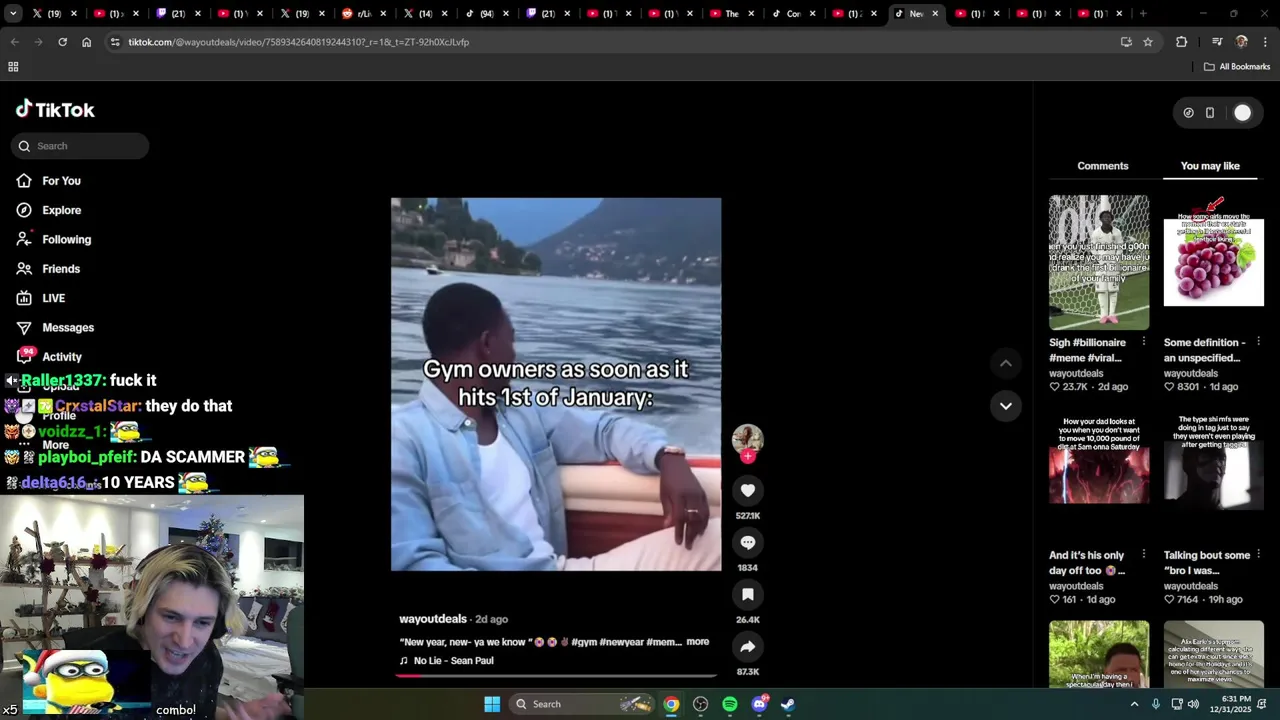
Task: Click the main video player to pause
Action: coord(555,384)
